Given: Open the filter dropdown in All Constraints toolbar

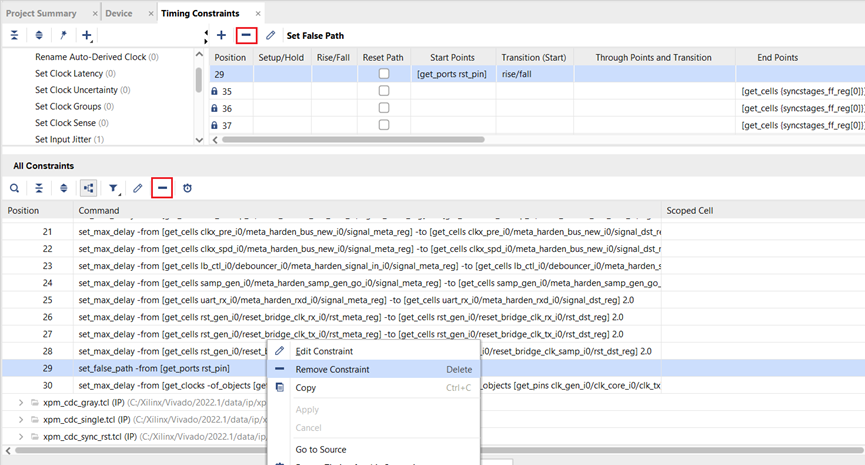Looking at the screenshot, I should 114,188.
